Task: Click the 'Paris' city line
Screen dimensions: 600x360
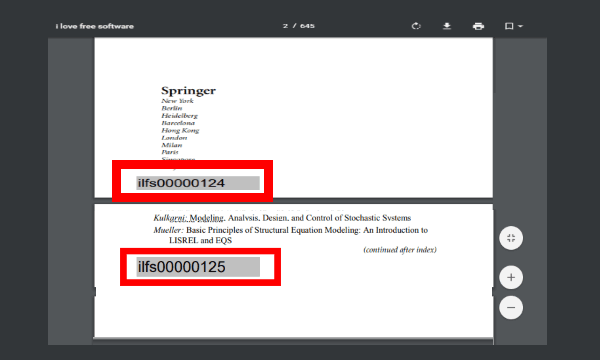Action: [x=170, y=152]
